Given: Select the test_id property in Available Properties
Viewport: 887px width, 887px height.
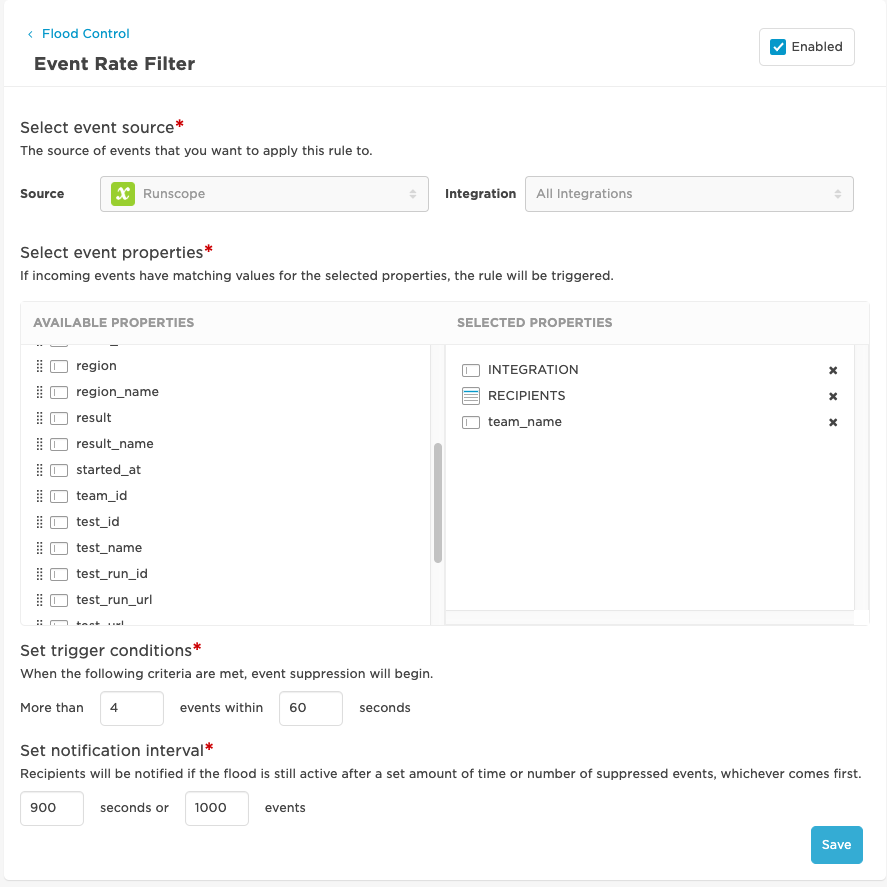Looking at the screenshot, I should pos(97,521).
